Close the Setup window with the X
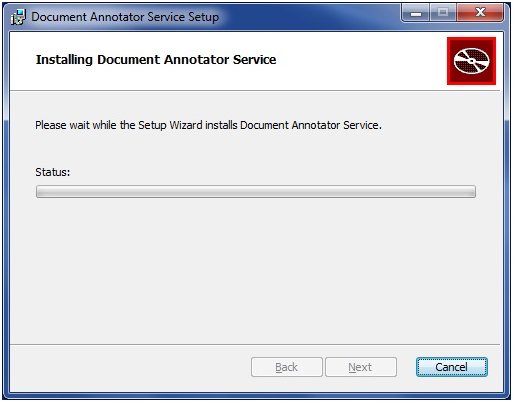This screenshot has width=514, height=402. [x=480, y=13]
